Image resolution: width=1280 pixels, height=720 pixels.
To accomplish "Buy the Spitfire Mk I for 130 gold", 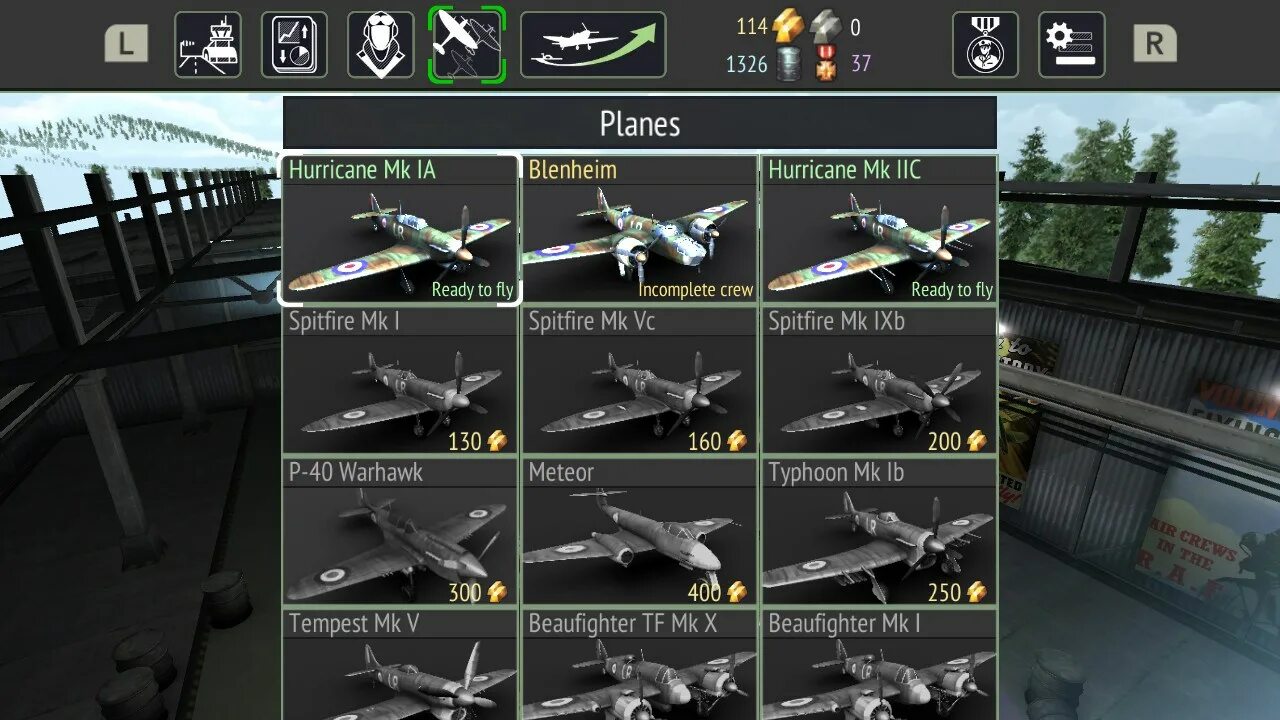I will (x=400, y=381).
